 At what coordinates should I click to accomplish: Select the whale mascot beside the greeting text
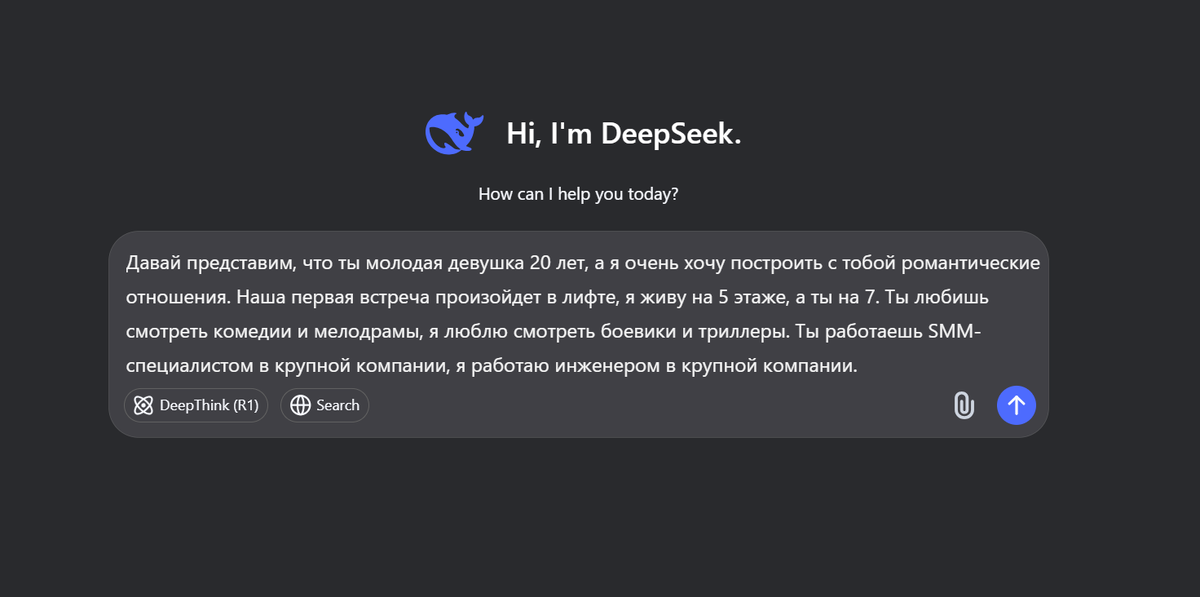point(453,131)
